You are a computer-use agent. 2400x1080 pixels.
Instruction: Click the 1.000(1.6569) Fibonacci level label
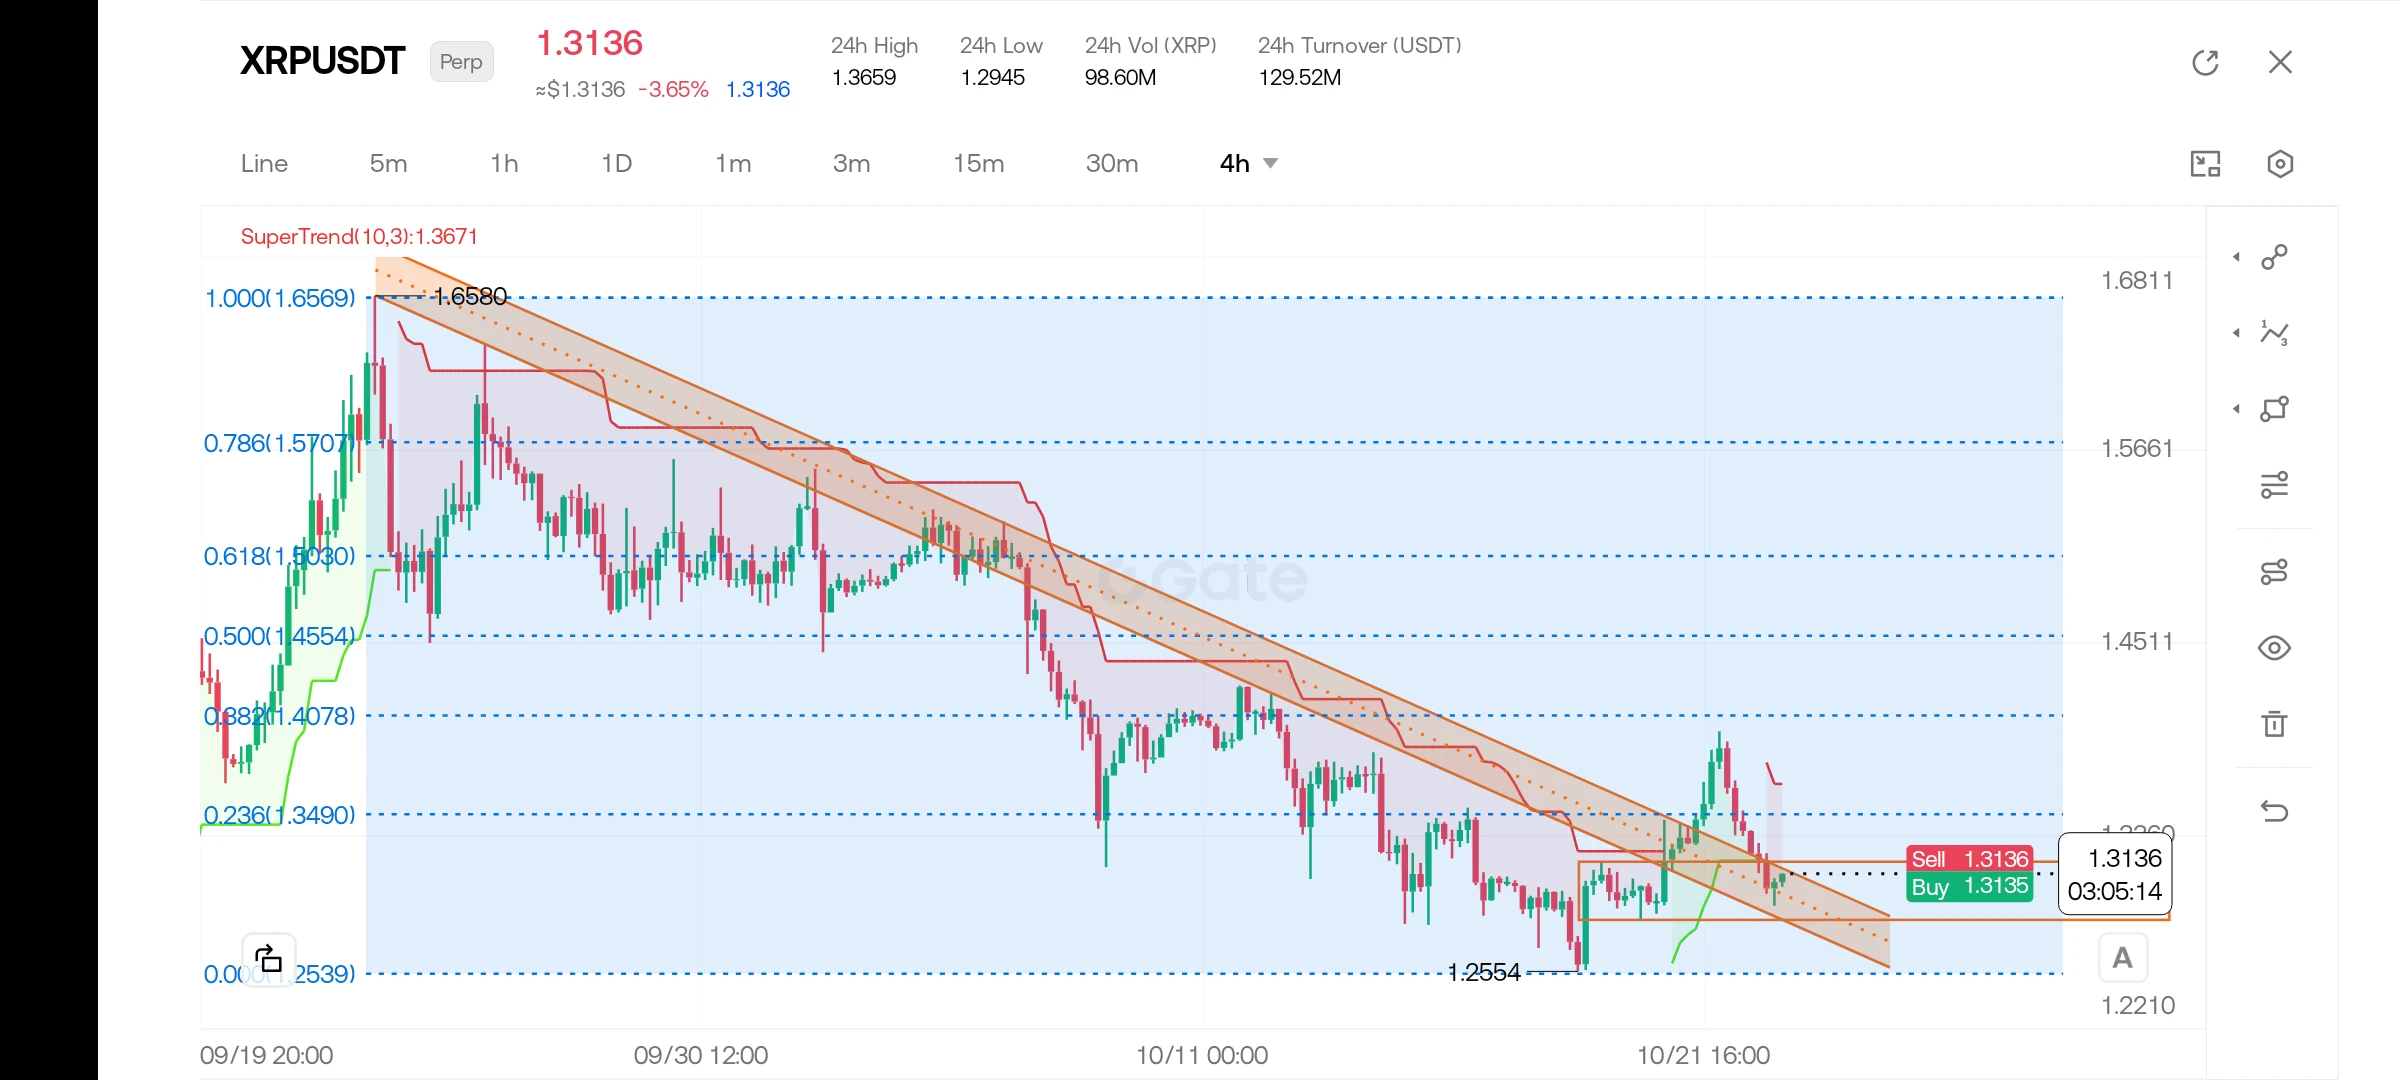[280, 298]
